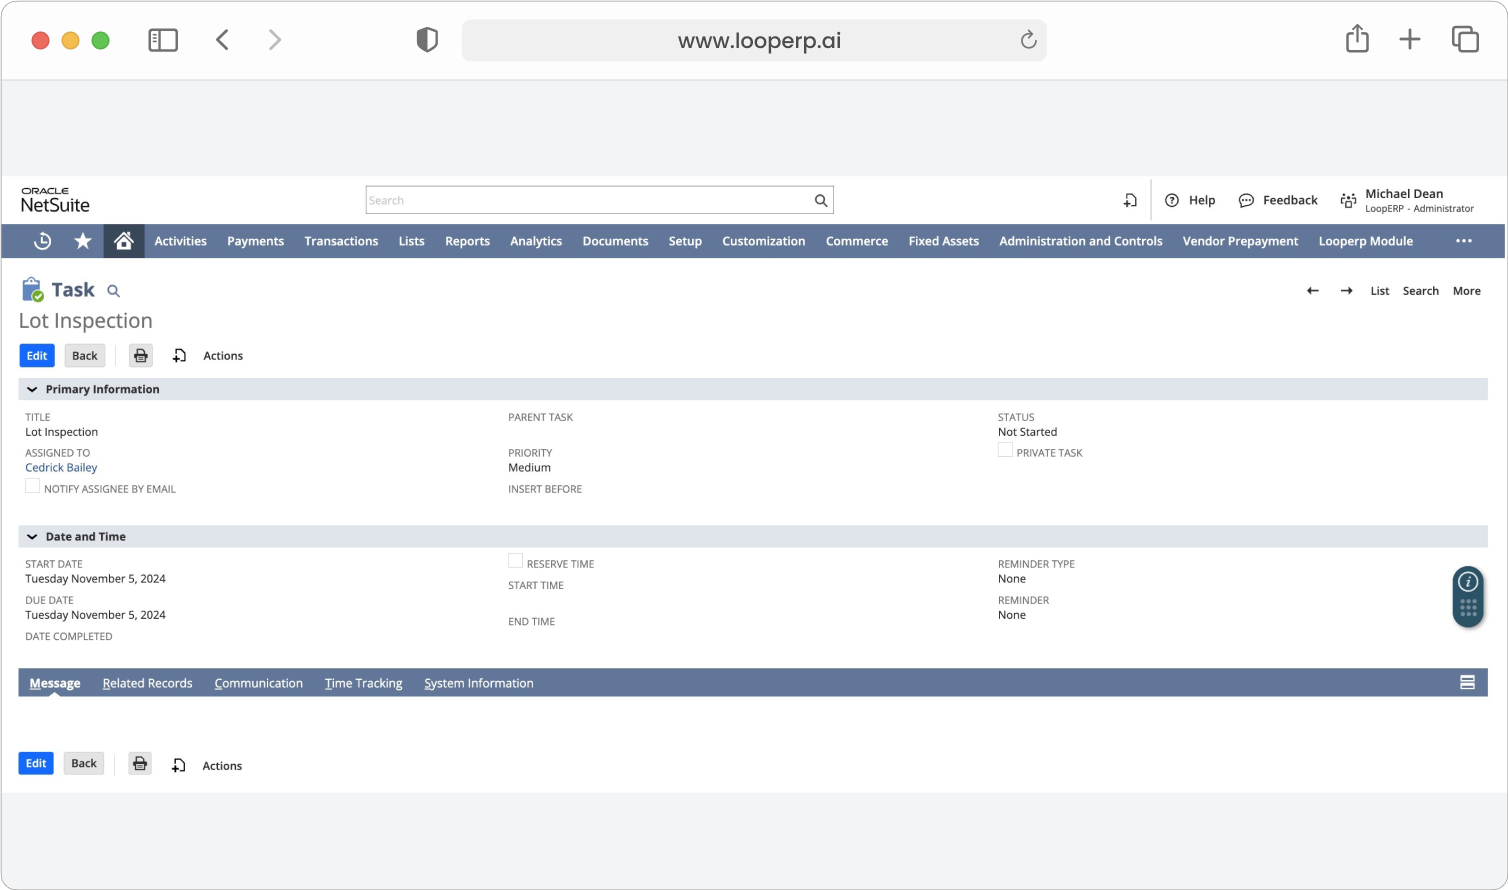Open the Recent Records history icon
This screenshot has height=890, width=1508.
pyautogui.click(x=42, y=241)
